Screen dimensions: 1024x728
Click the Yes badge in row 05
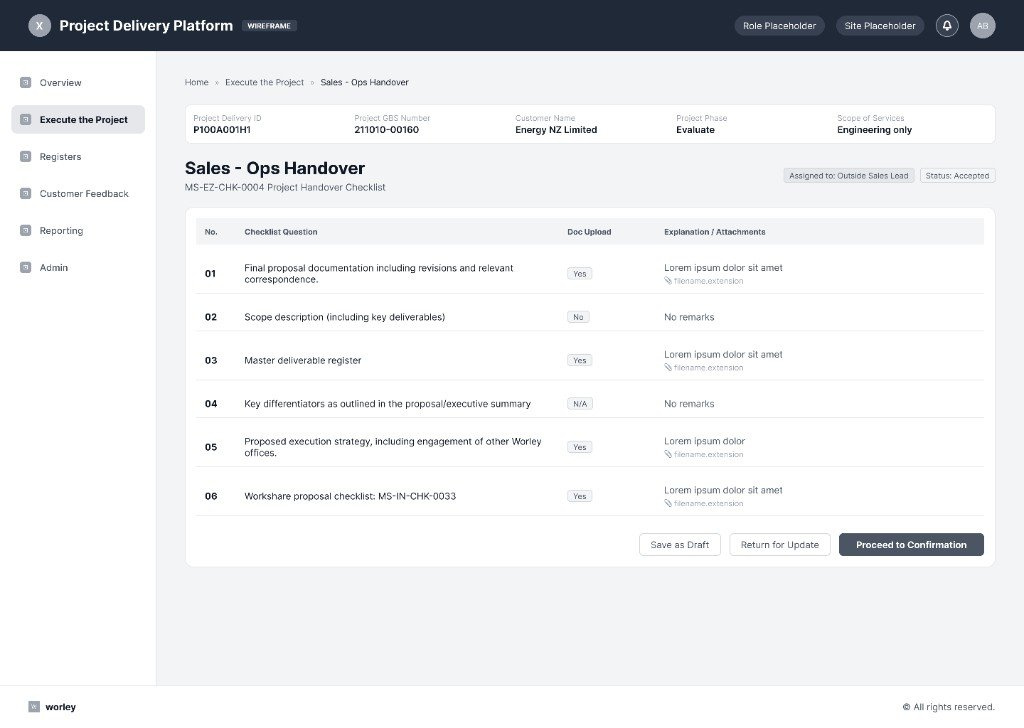tap(579, 447)
